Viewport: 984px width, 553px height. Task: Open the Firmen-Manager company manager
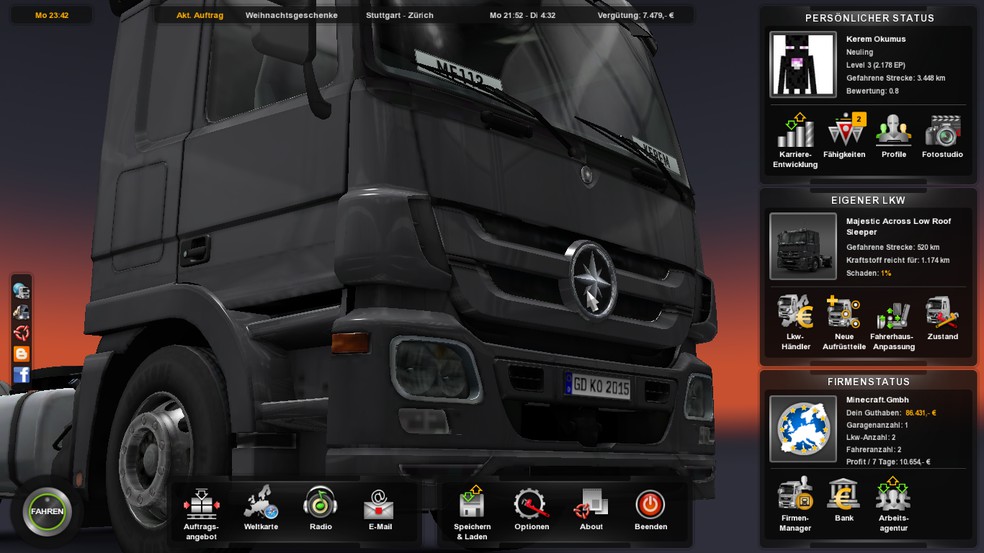[795, 494]
